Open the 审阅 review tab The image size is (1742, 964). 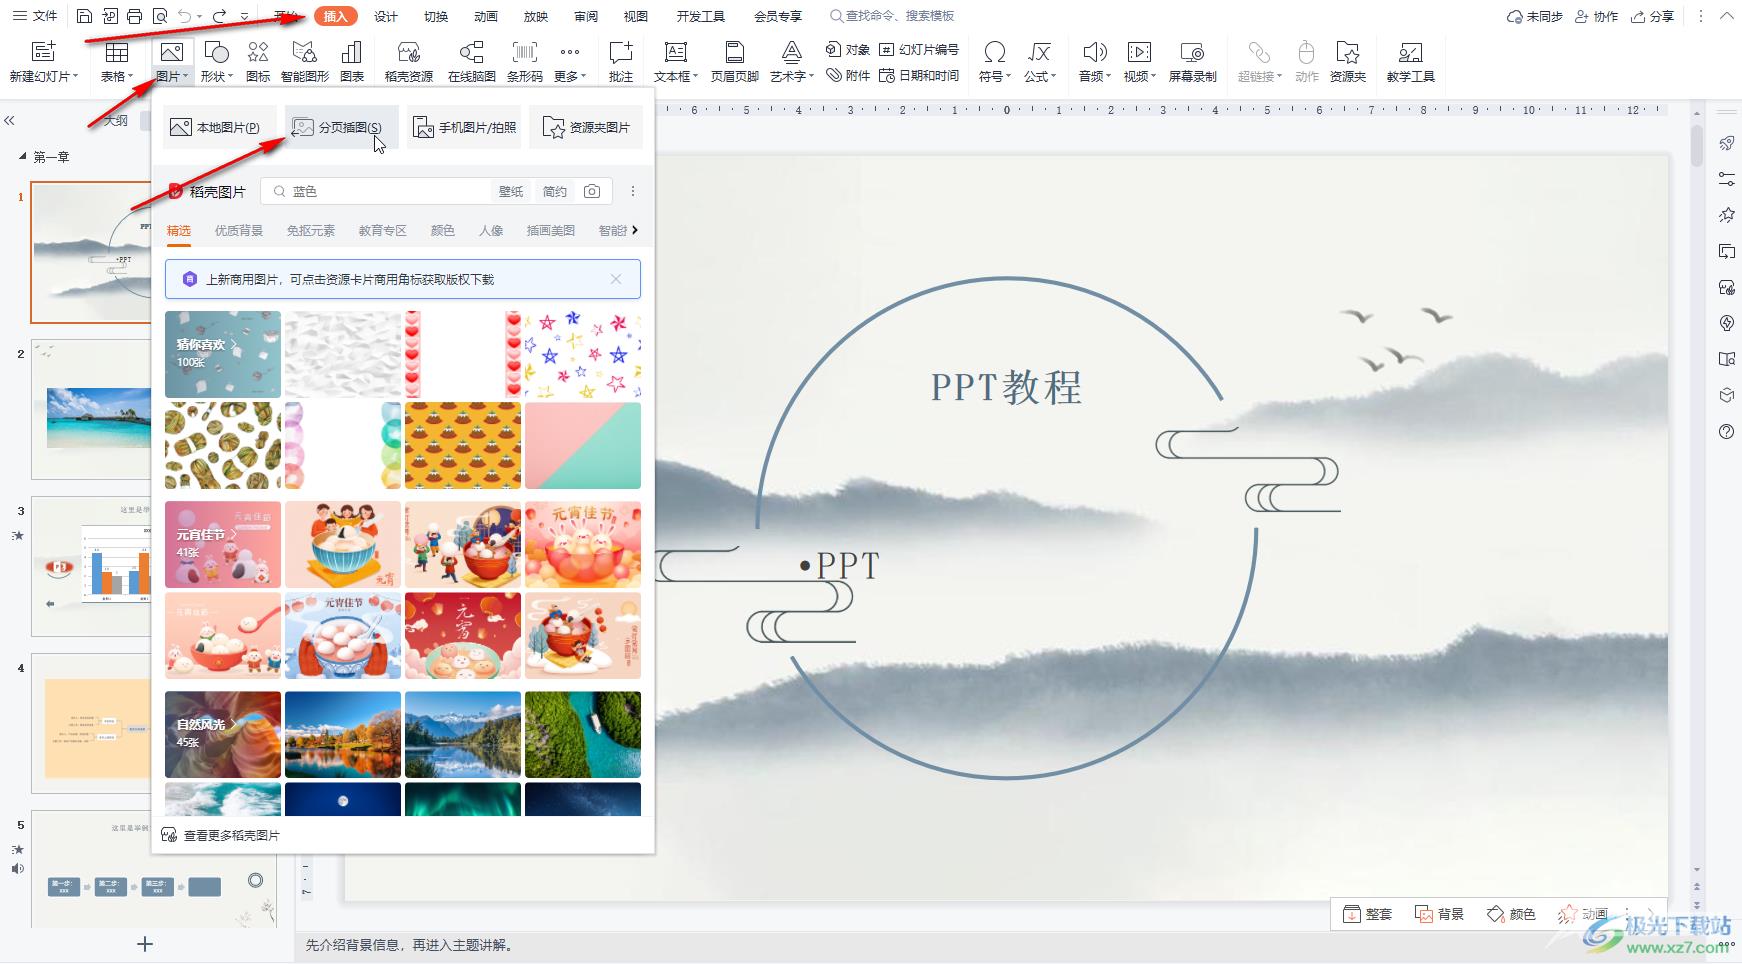586,16
